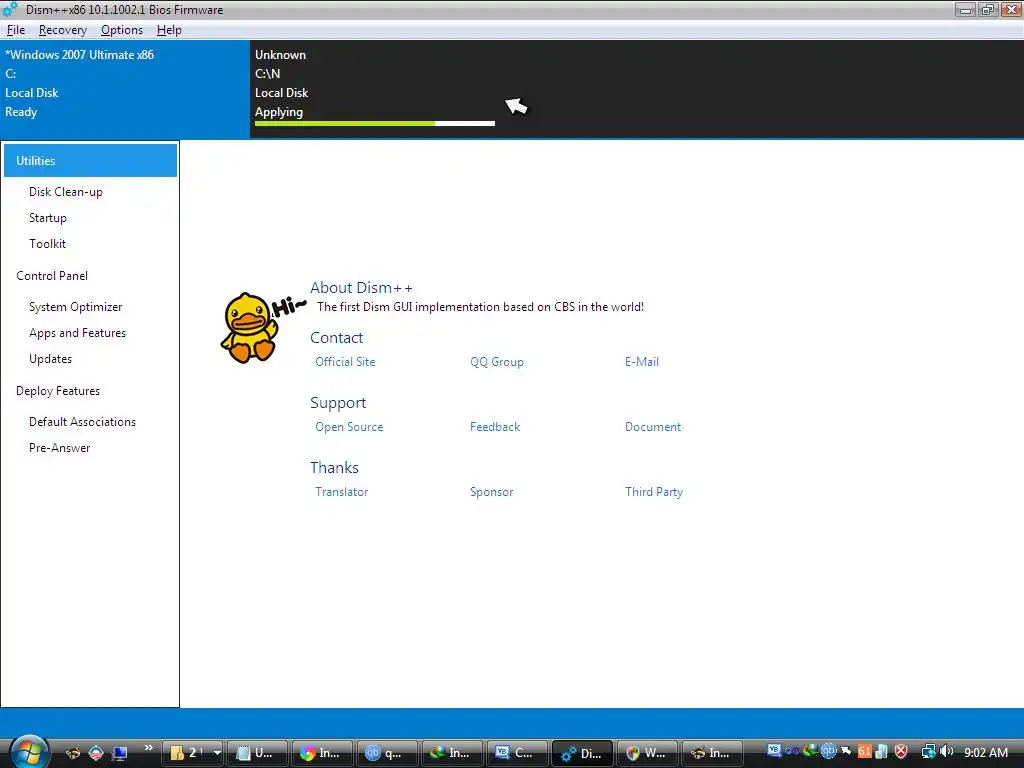Open the File menu
The image size is (1024, 768).
click(x=16, y=30)
